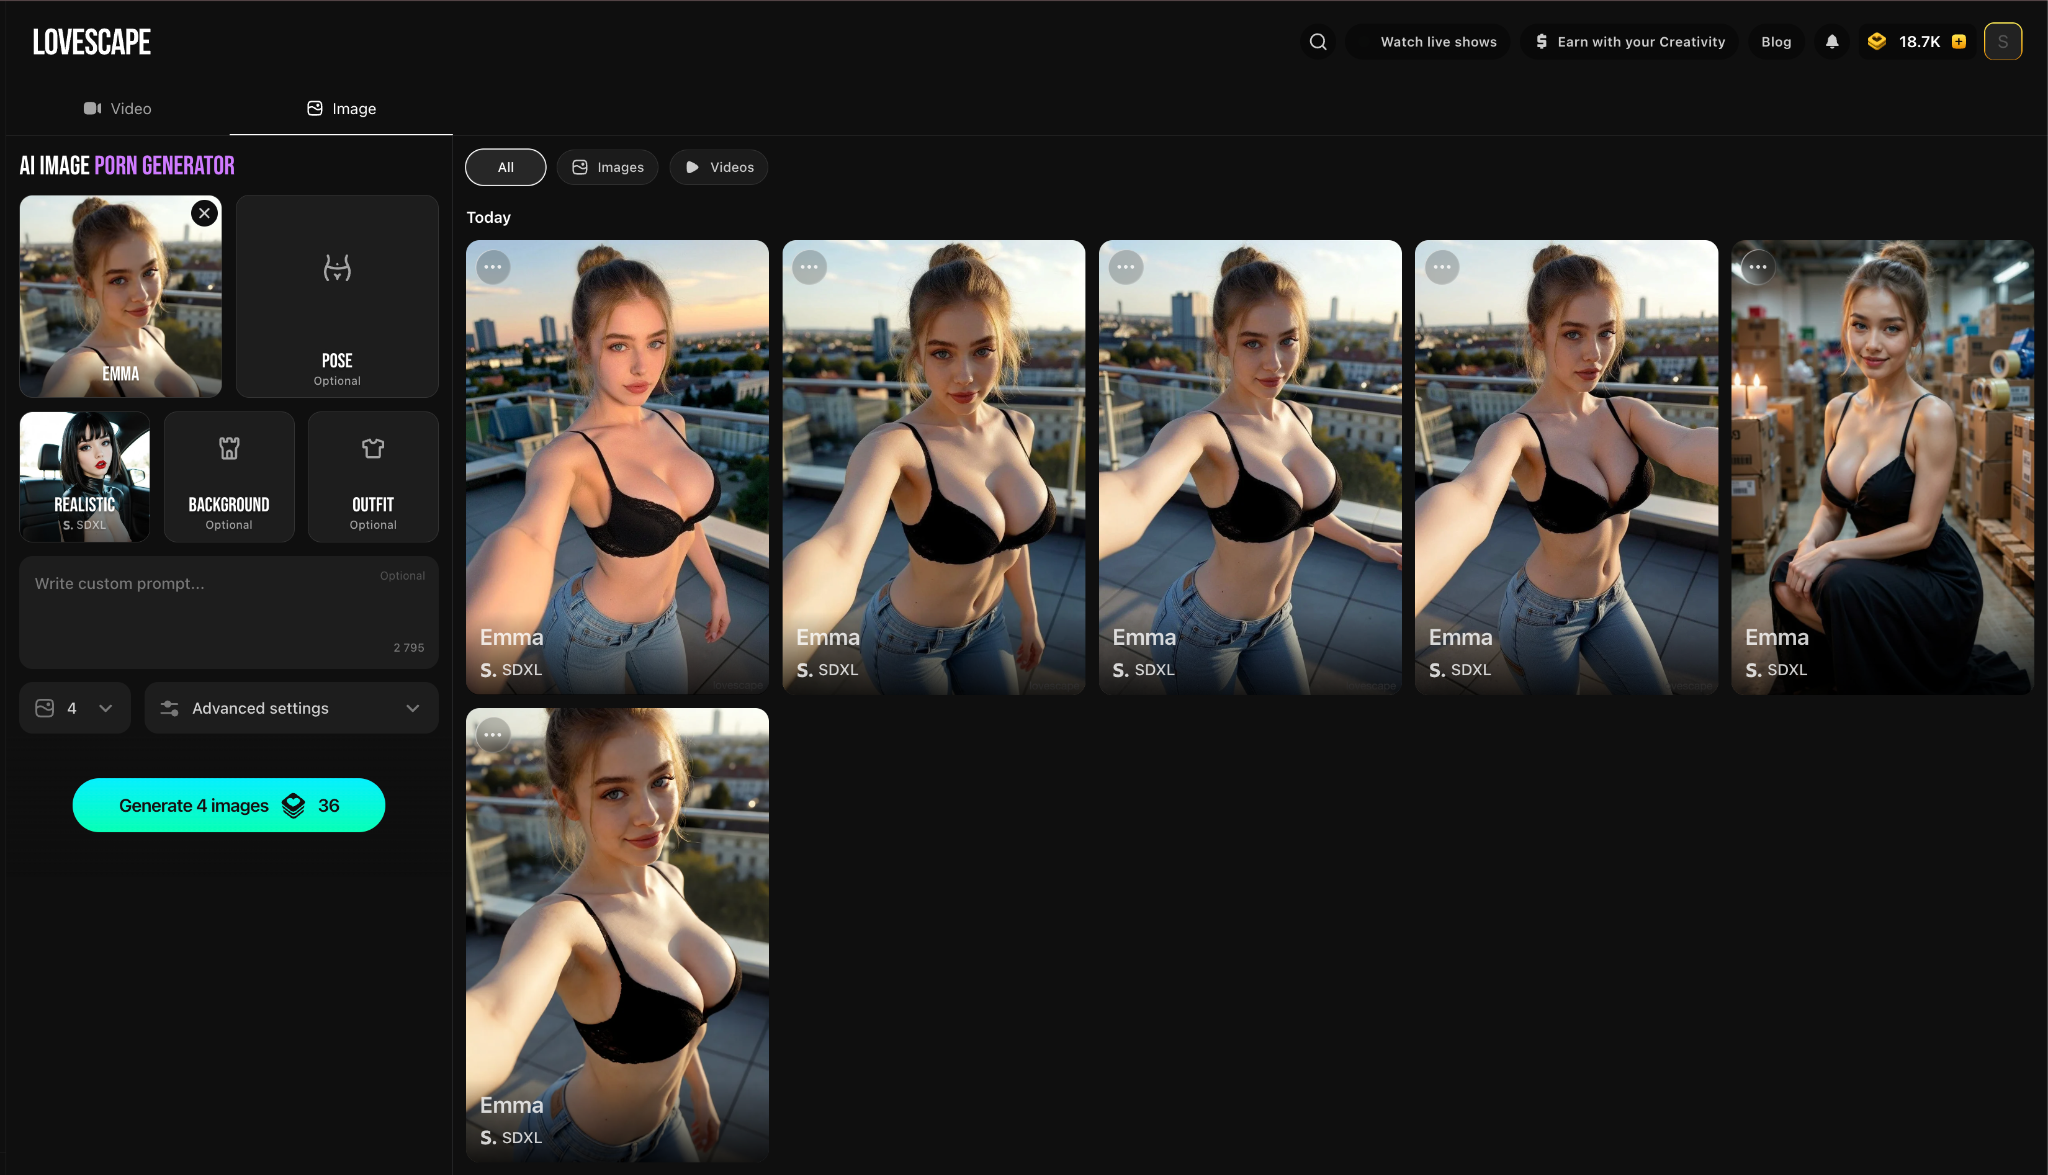The image size is (2048, 1175).
Task: Select the Image tab
Action: click(341, 108)
